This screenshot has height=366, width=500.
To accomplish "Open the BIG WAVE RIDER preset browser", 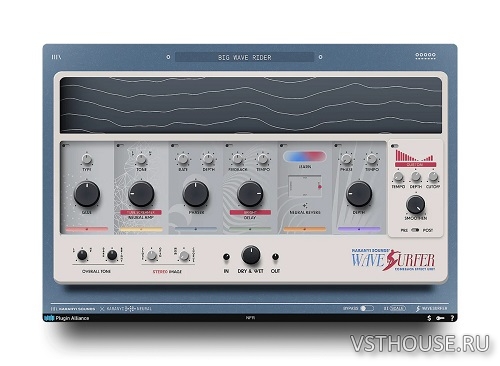I will coord(244,57).
